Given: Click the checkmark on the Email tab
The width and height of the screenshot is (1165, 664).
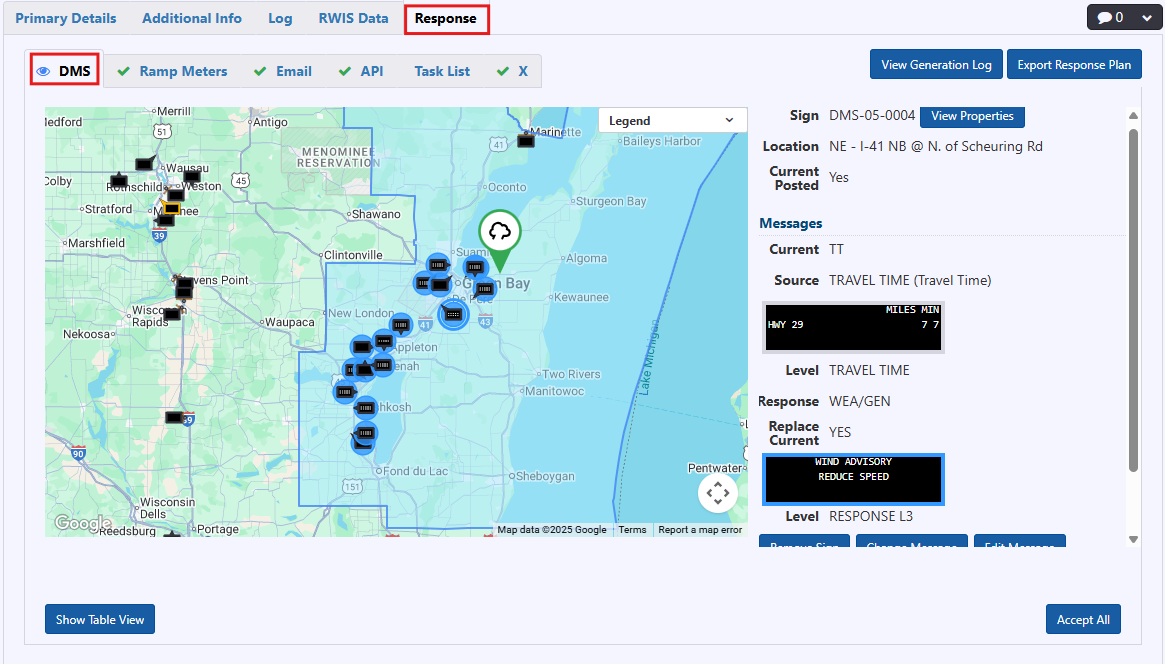Looking at the screenshot, I should tap(260, 71).
